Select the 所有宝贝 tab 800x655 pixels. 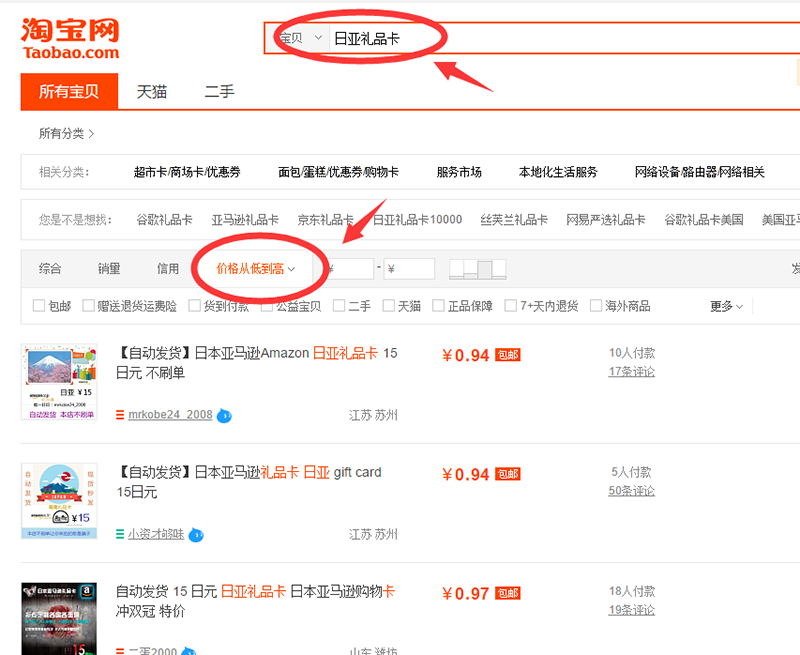pyautogui.click(x=69, y=92)
